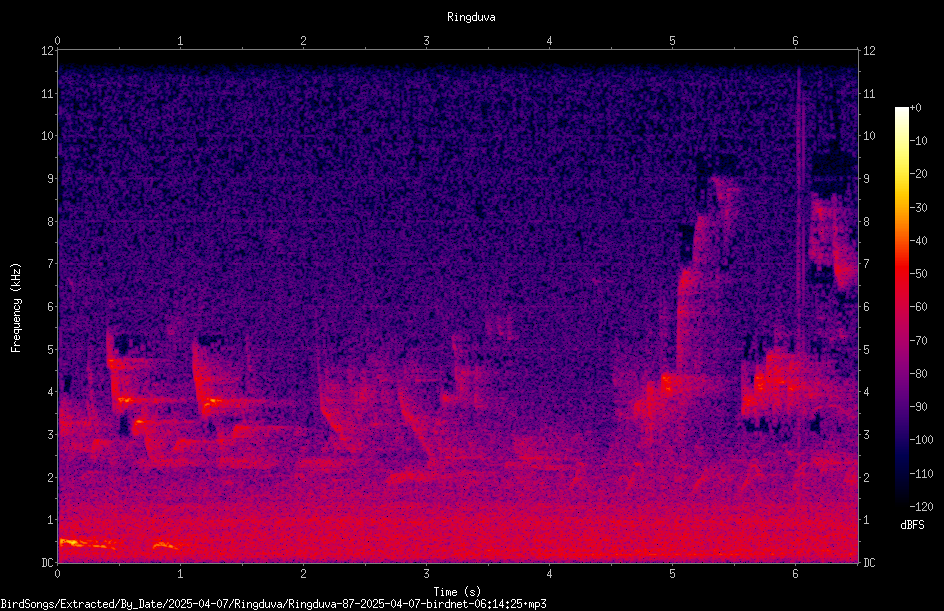
Task: Click the file path text at the bottom
Action: click(273, 604)
